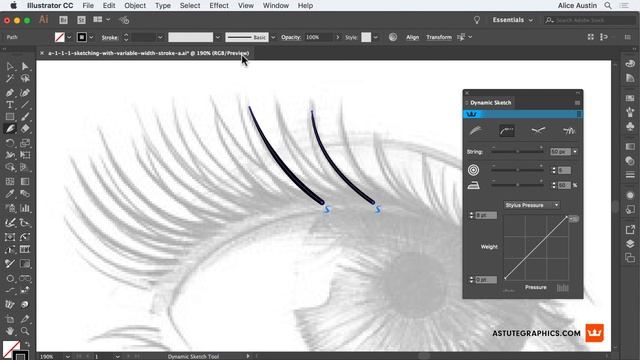Image resolution: width=640 pixels, height=360 pixels.
Task: Open the Object menu
Action: point(135,6)
